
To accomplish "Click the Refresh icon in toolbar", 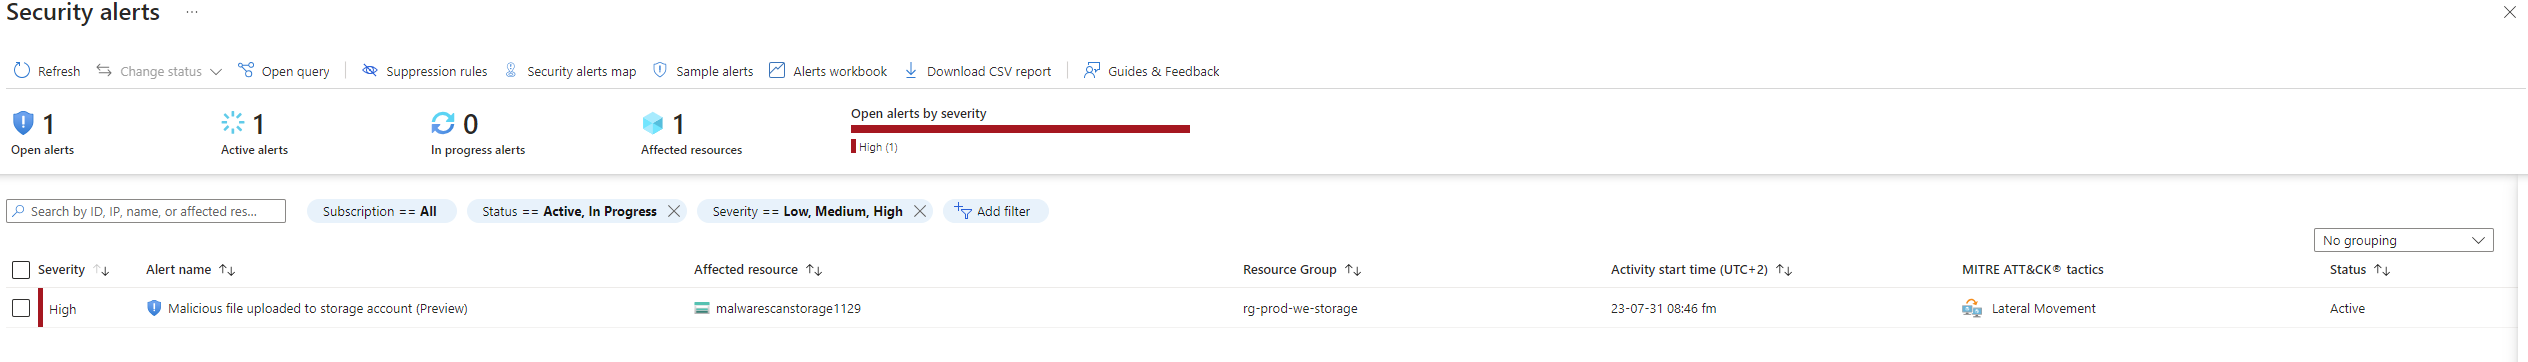I will click(x=22, y=71).
